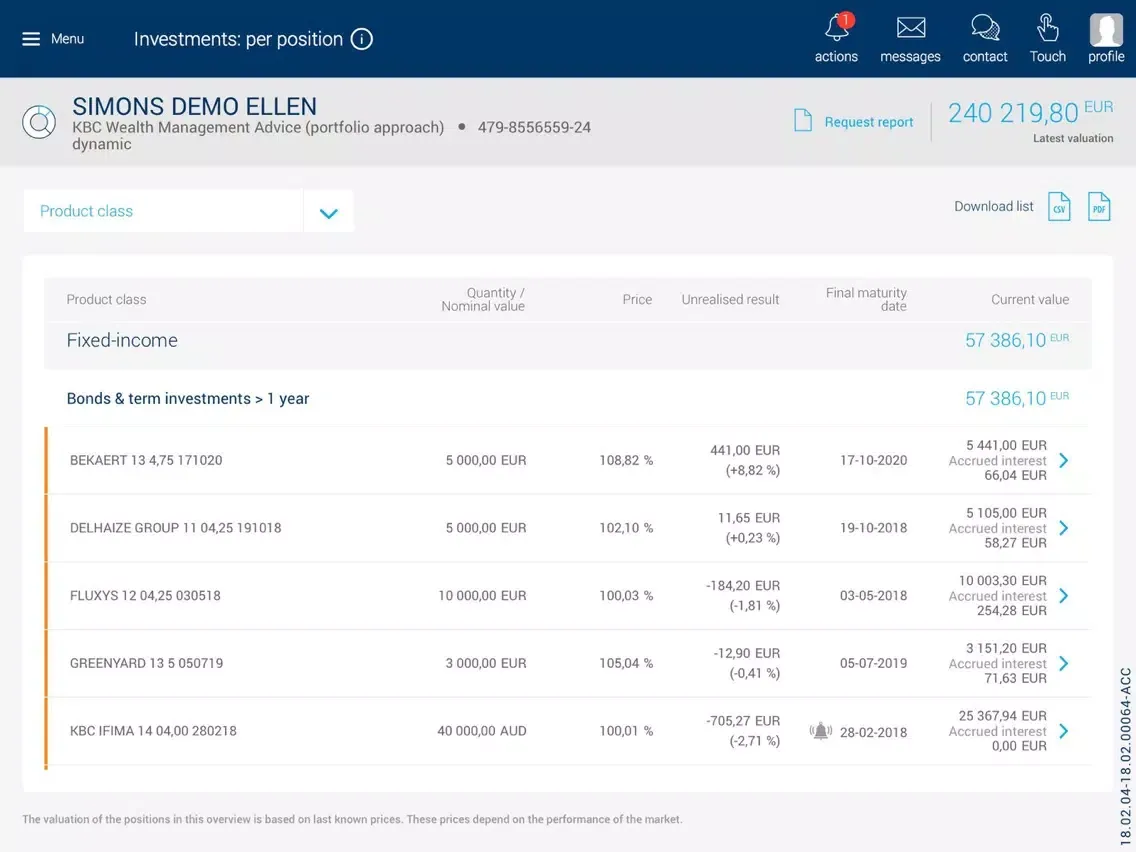
Task: Open details chevron for BEKAERT 13 4,75 171020
Action: (1064, 460)
